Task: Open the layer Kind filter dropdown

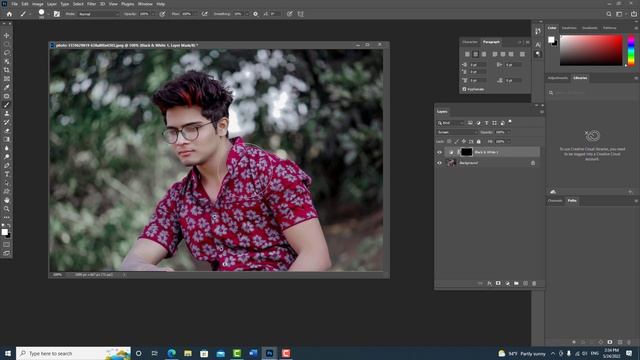Action: click(x=451, y=123)
